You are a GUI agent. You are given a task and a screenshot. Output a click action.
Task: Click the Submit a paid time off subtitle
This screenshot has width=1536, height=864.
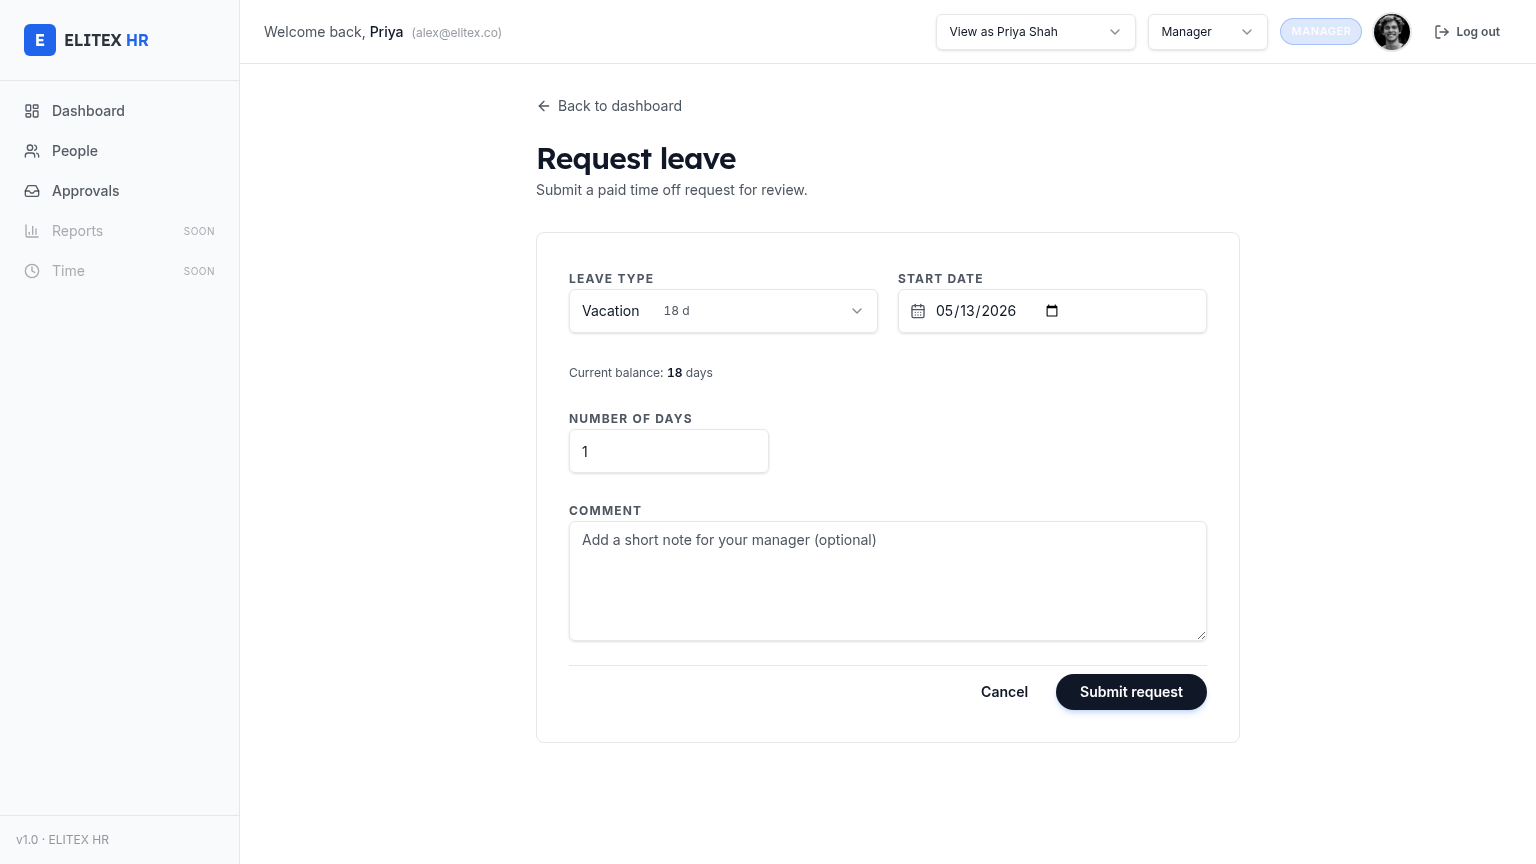click(x=672, y=190)
